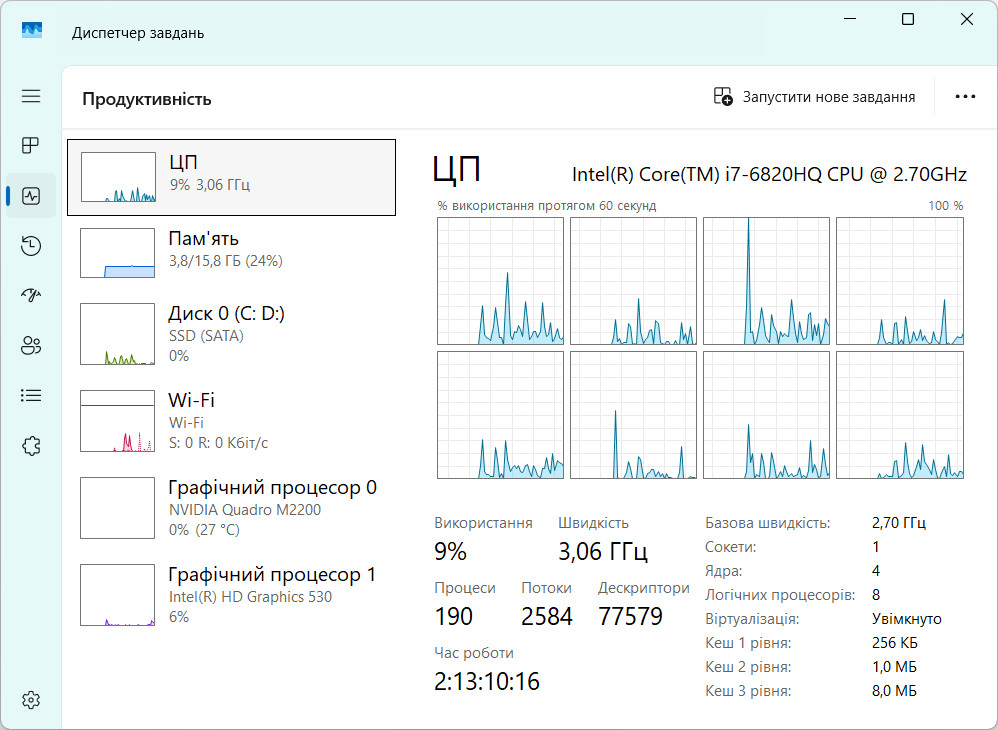This screenshot has height=730, width=998.
Task: Click the Intel(R) Core(TM) i7-6820HQ processor name
Action: [x=770, y=174]
